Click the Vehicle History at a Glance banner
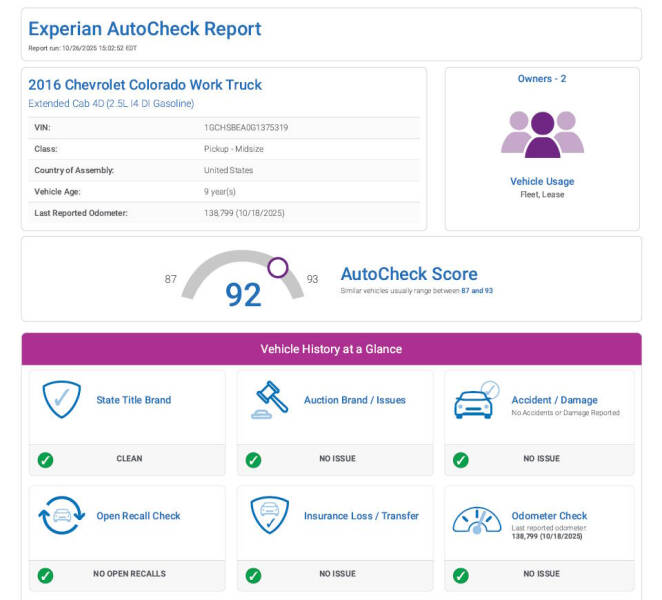 point(331,349)
